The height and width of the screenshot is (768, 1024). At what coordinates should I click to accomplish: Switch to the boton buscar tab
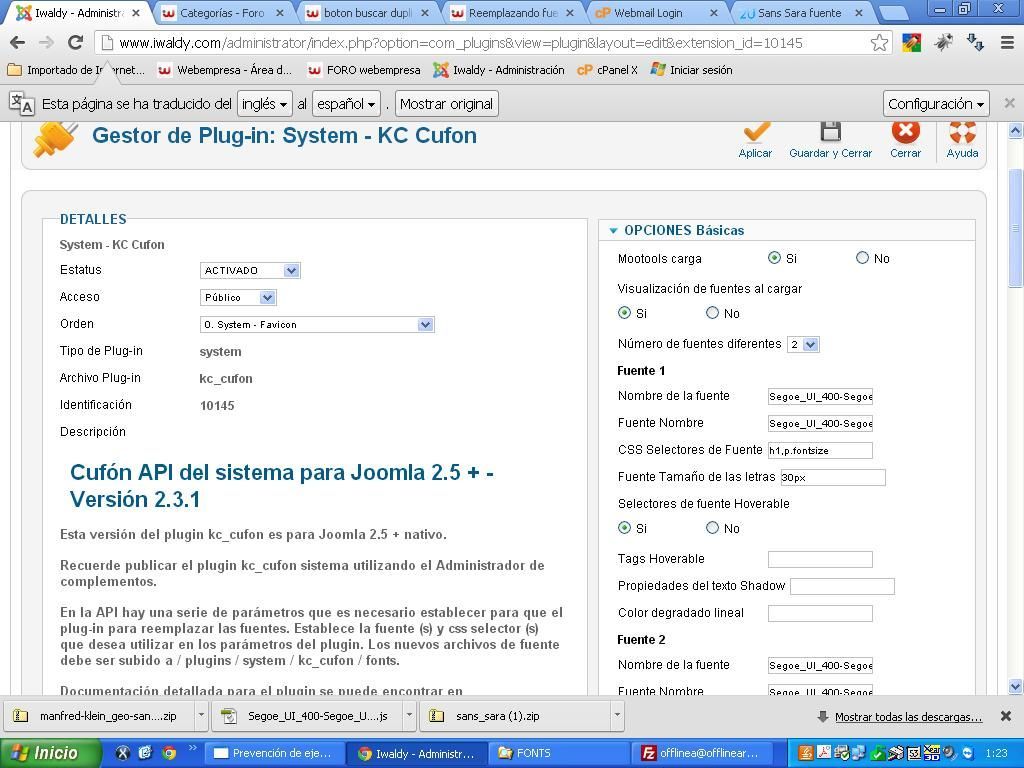(x=368, y=13)
